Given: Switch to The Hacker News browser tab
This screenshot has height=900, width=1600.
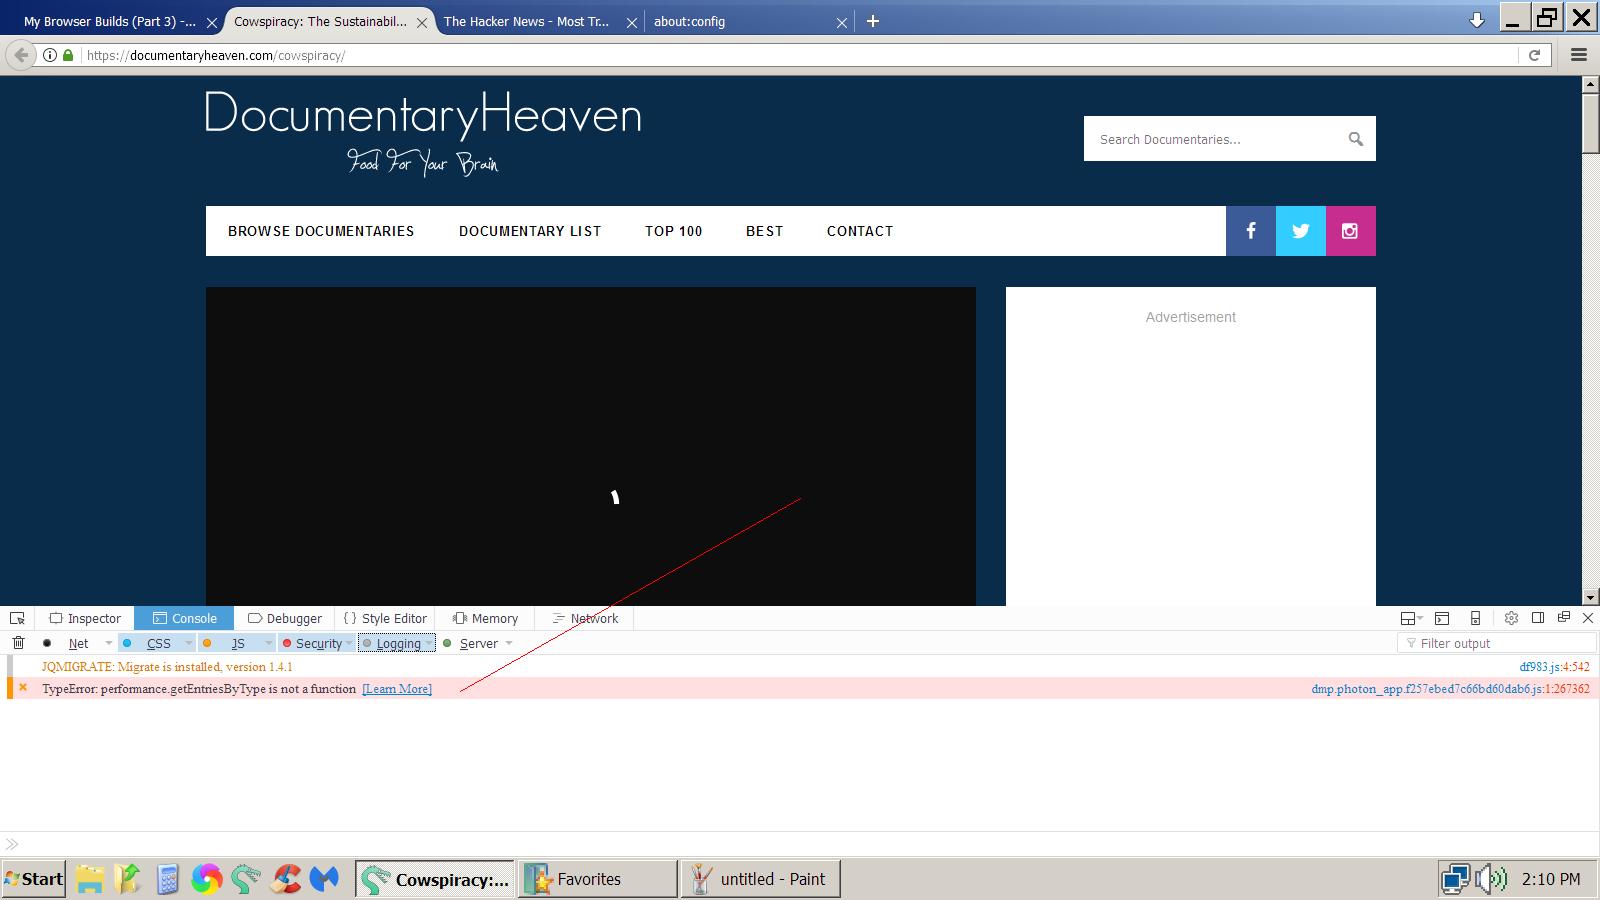Looking at the screenshot, I should (x=540, y=21).
